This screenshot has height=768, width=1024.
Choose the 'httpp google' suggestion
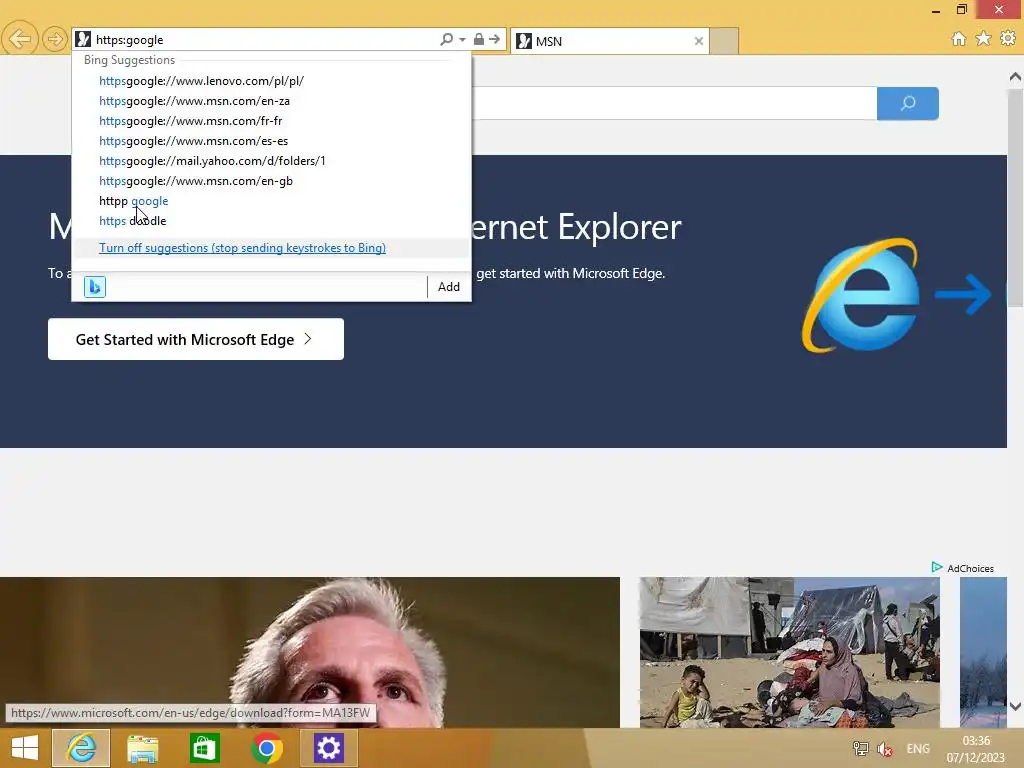[134, 201]
